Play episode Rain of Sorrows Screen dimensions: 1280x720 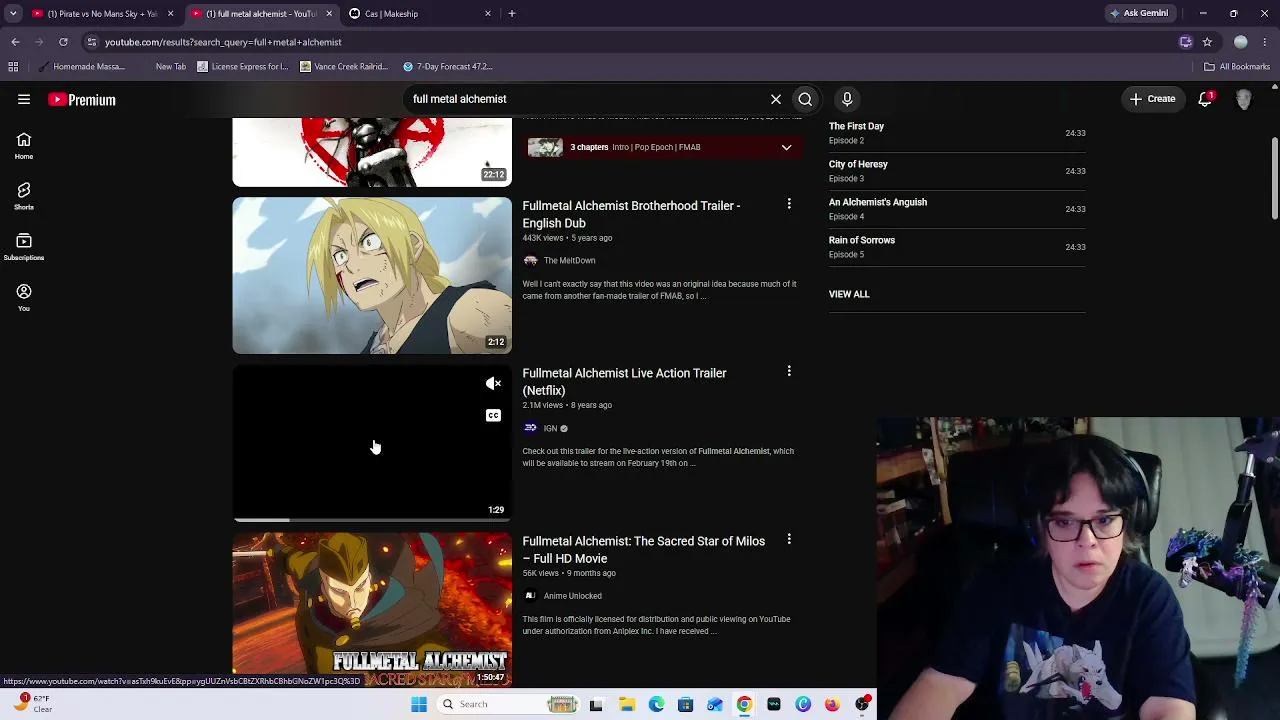[957, 247]
